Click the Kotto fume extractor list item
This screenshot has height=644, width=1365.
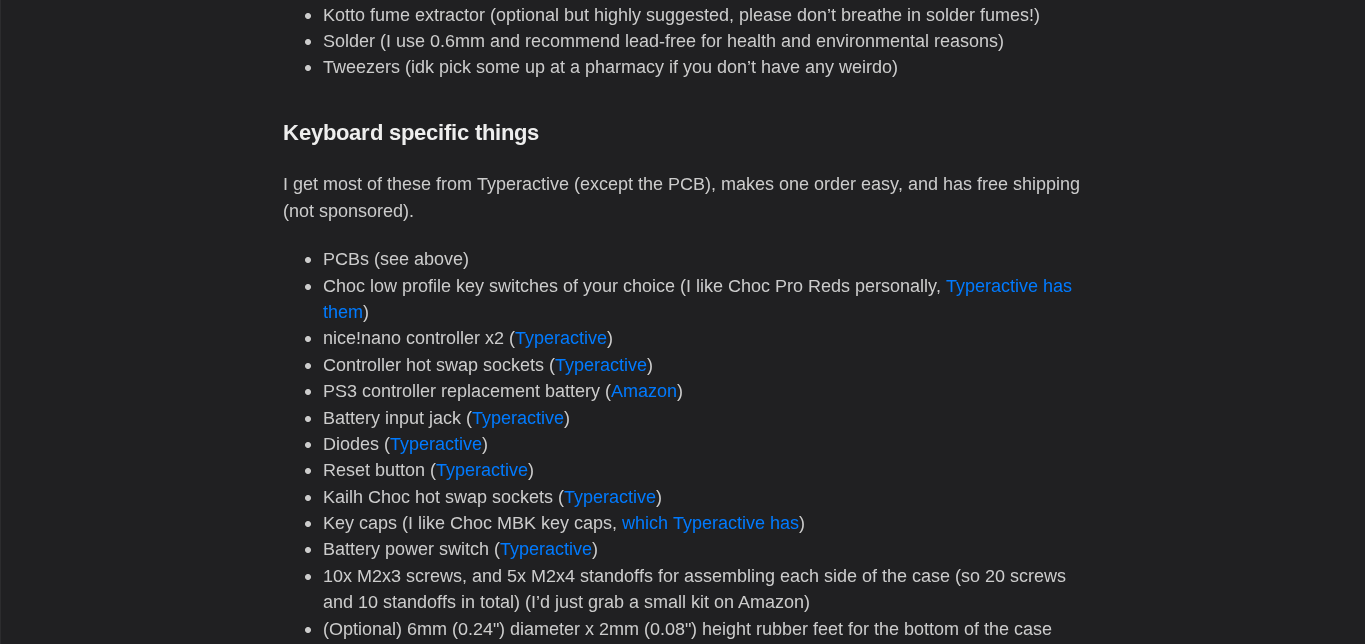click(680, 15)
